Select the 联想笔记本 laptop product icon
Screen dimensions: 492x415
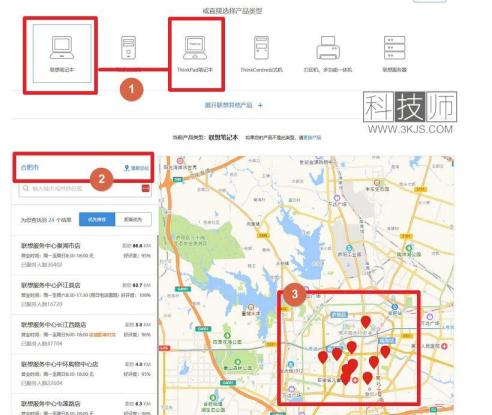62,48
